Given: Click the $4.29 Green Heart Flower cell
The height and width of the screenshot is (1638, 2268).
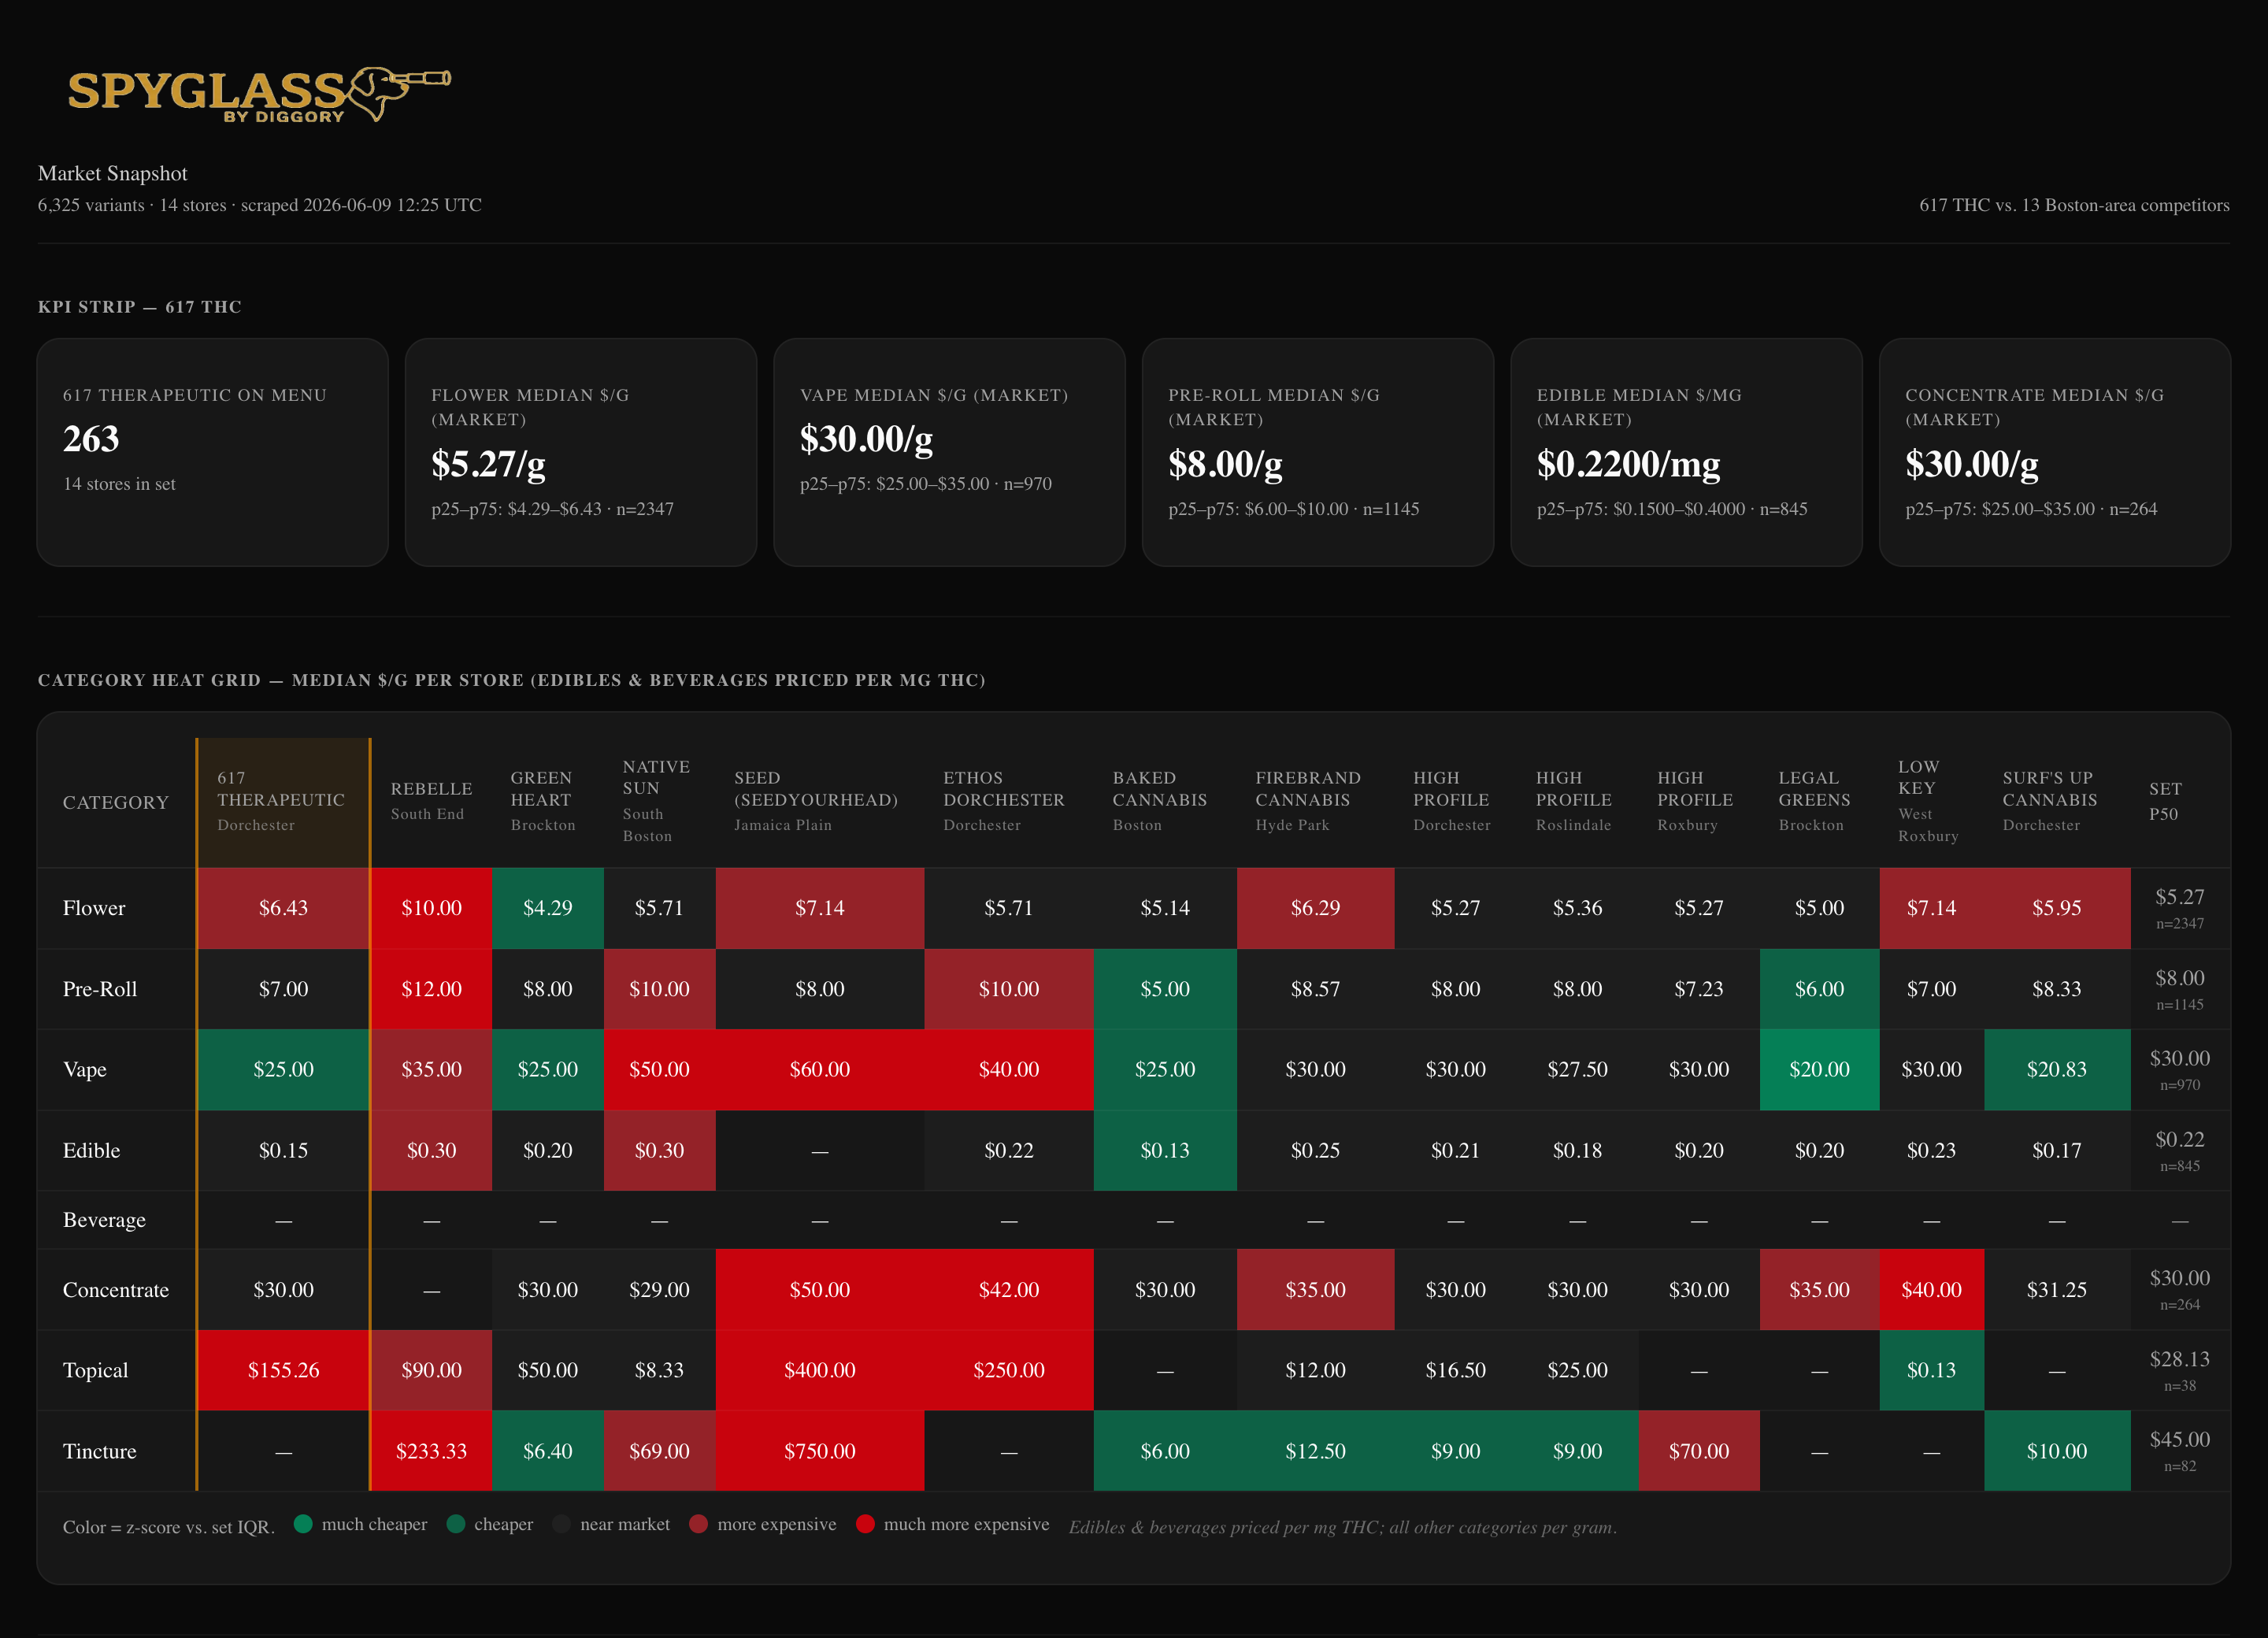Looking at the screenshot, I should point(547,908).
